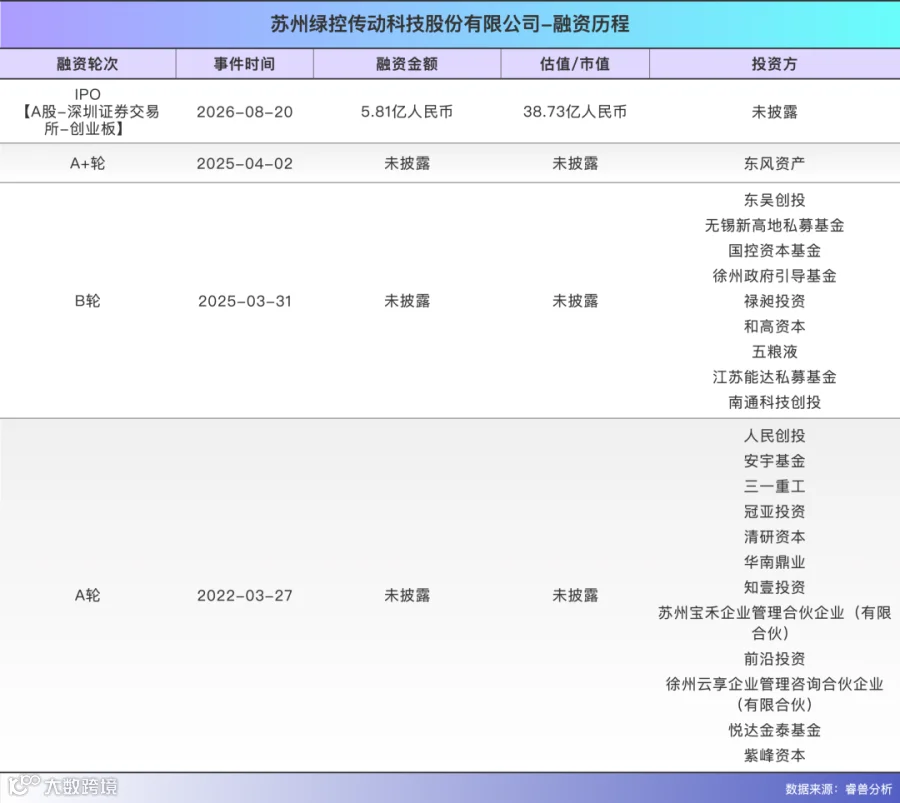Select the A轮 round cell

tap(87, 595)
